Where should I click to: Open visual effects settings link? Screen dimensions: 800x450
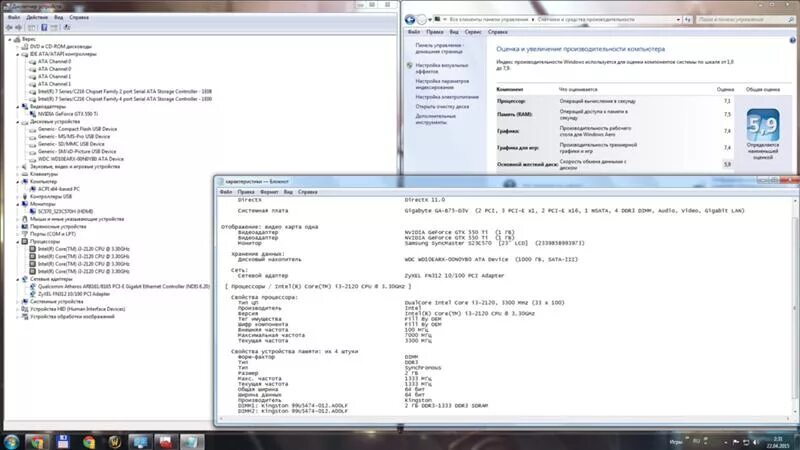point(441,68)
